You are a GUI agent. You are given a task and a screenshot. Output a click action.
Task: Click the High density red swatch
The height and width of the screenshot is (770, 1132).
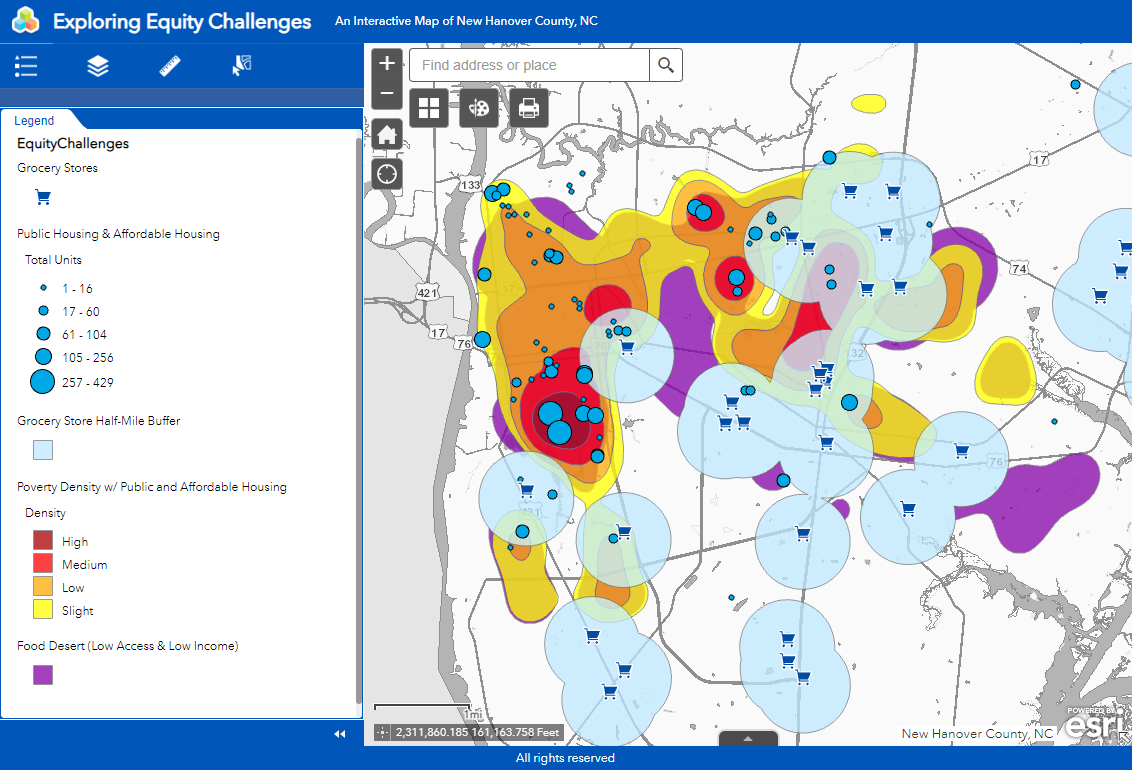[43, 540]
